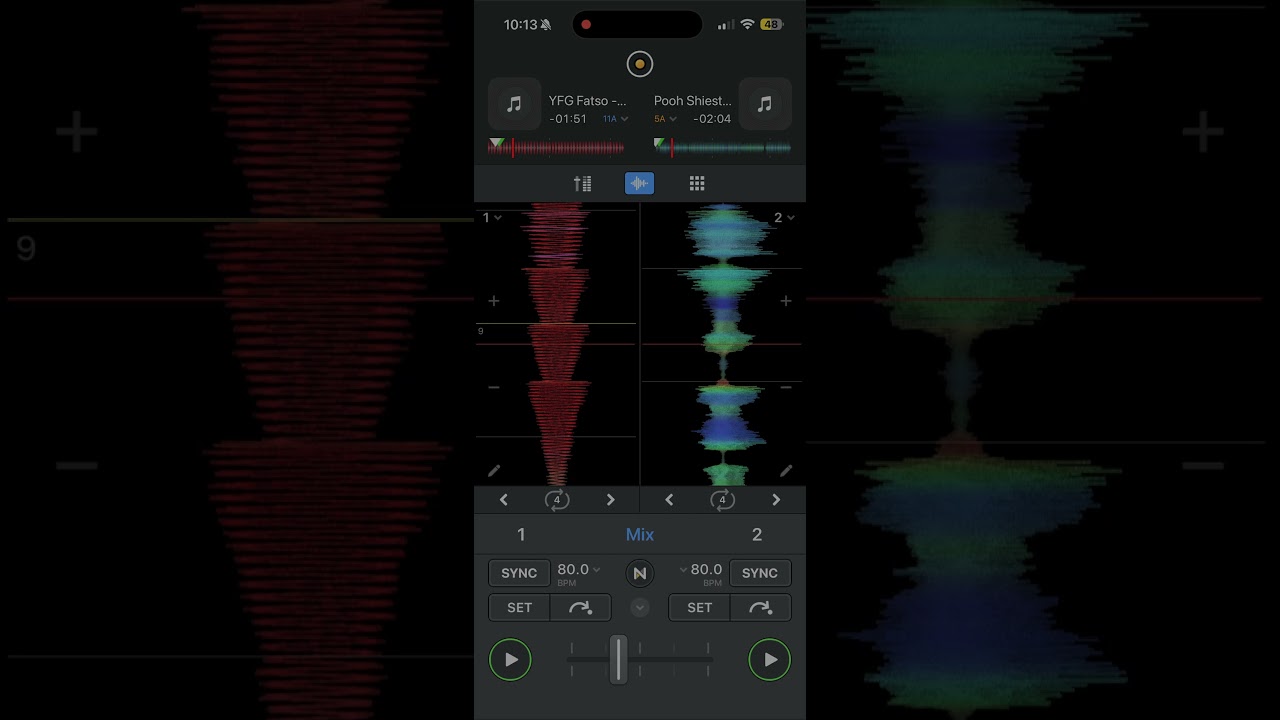1280x720 pixels.
Task: Zoom in deck 2 waveform with plus
Action: click(786, 301)
